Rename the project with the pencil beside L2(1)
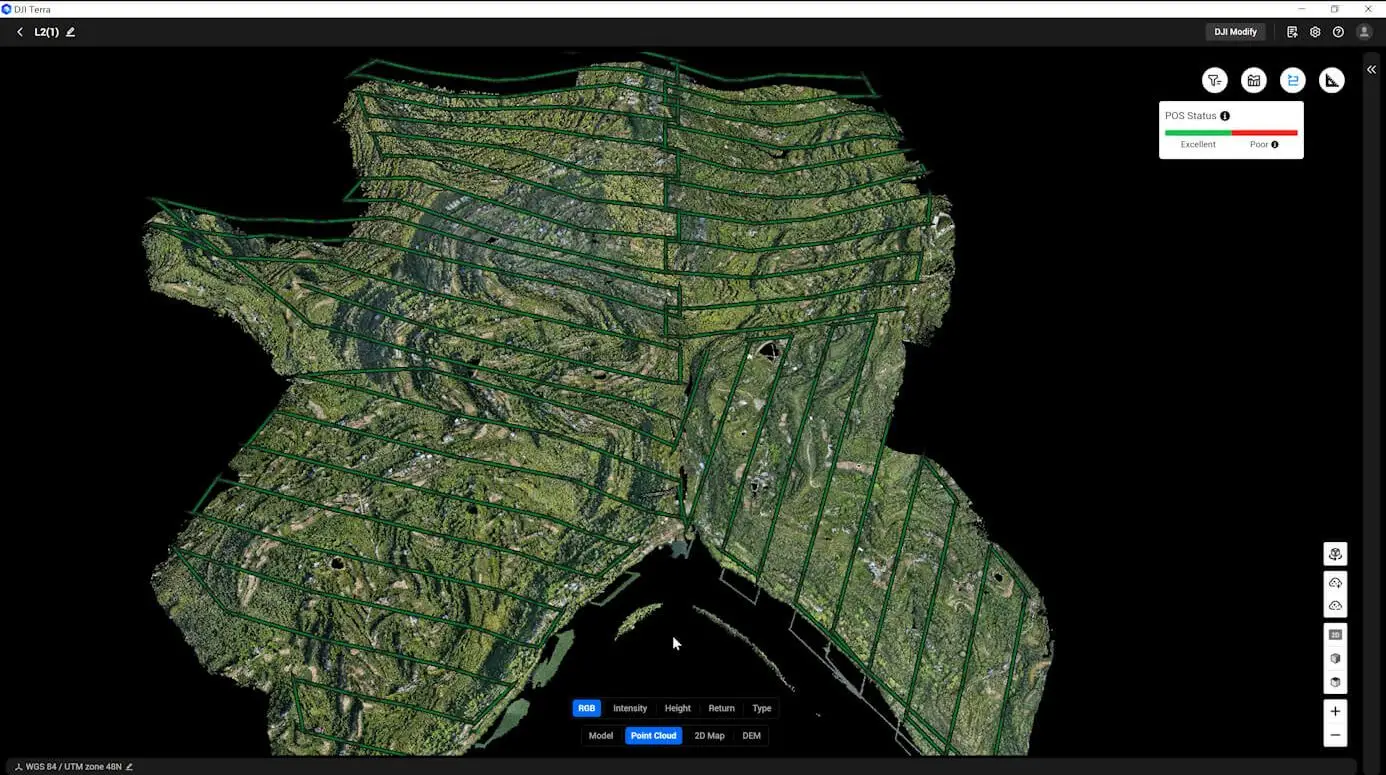Screen dimensions: 1386x775 (70, 32)
